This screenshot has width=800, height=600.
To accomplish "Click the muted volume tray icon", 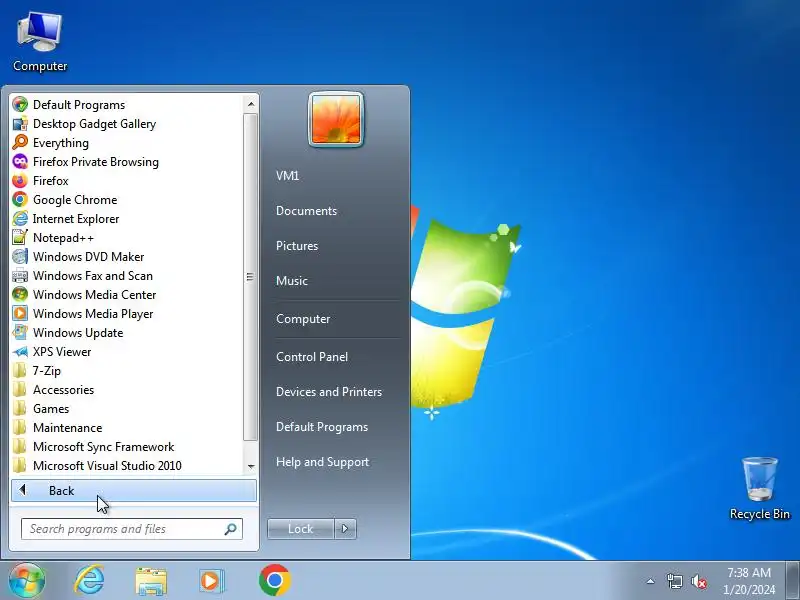I will (x=698, y=581).
